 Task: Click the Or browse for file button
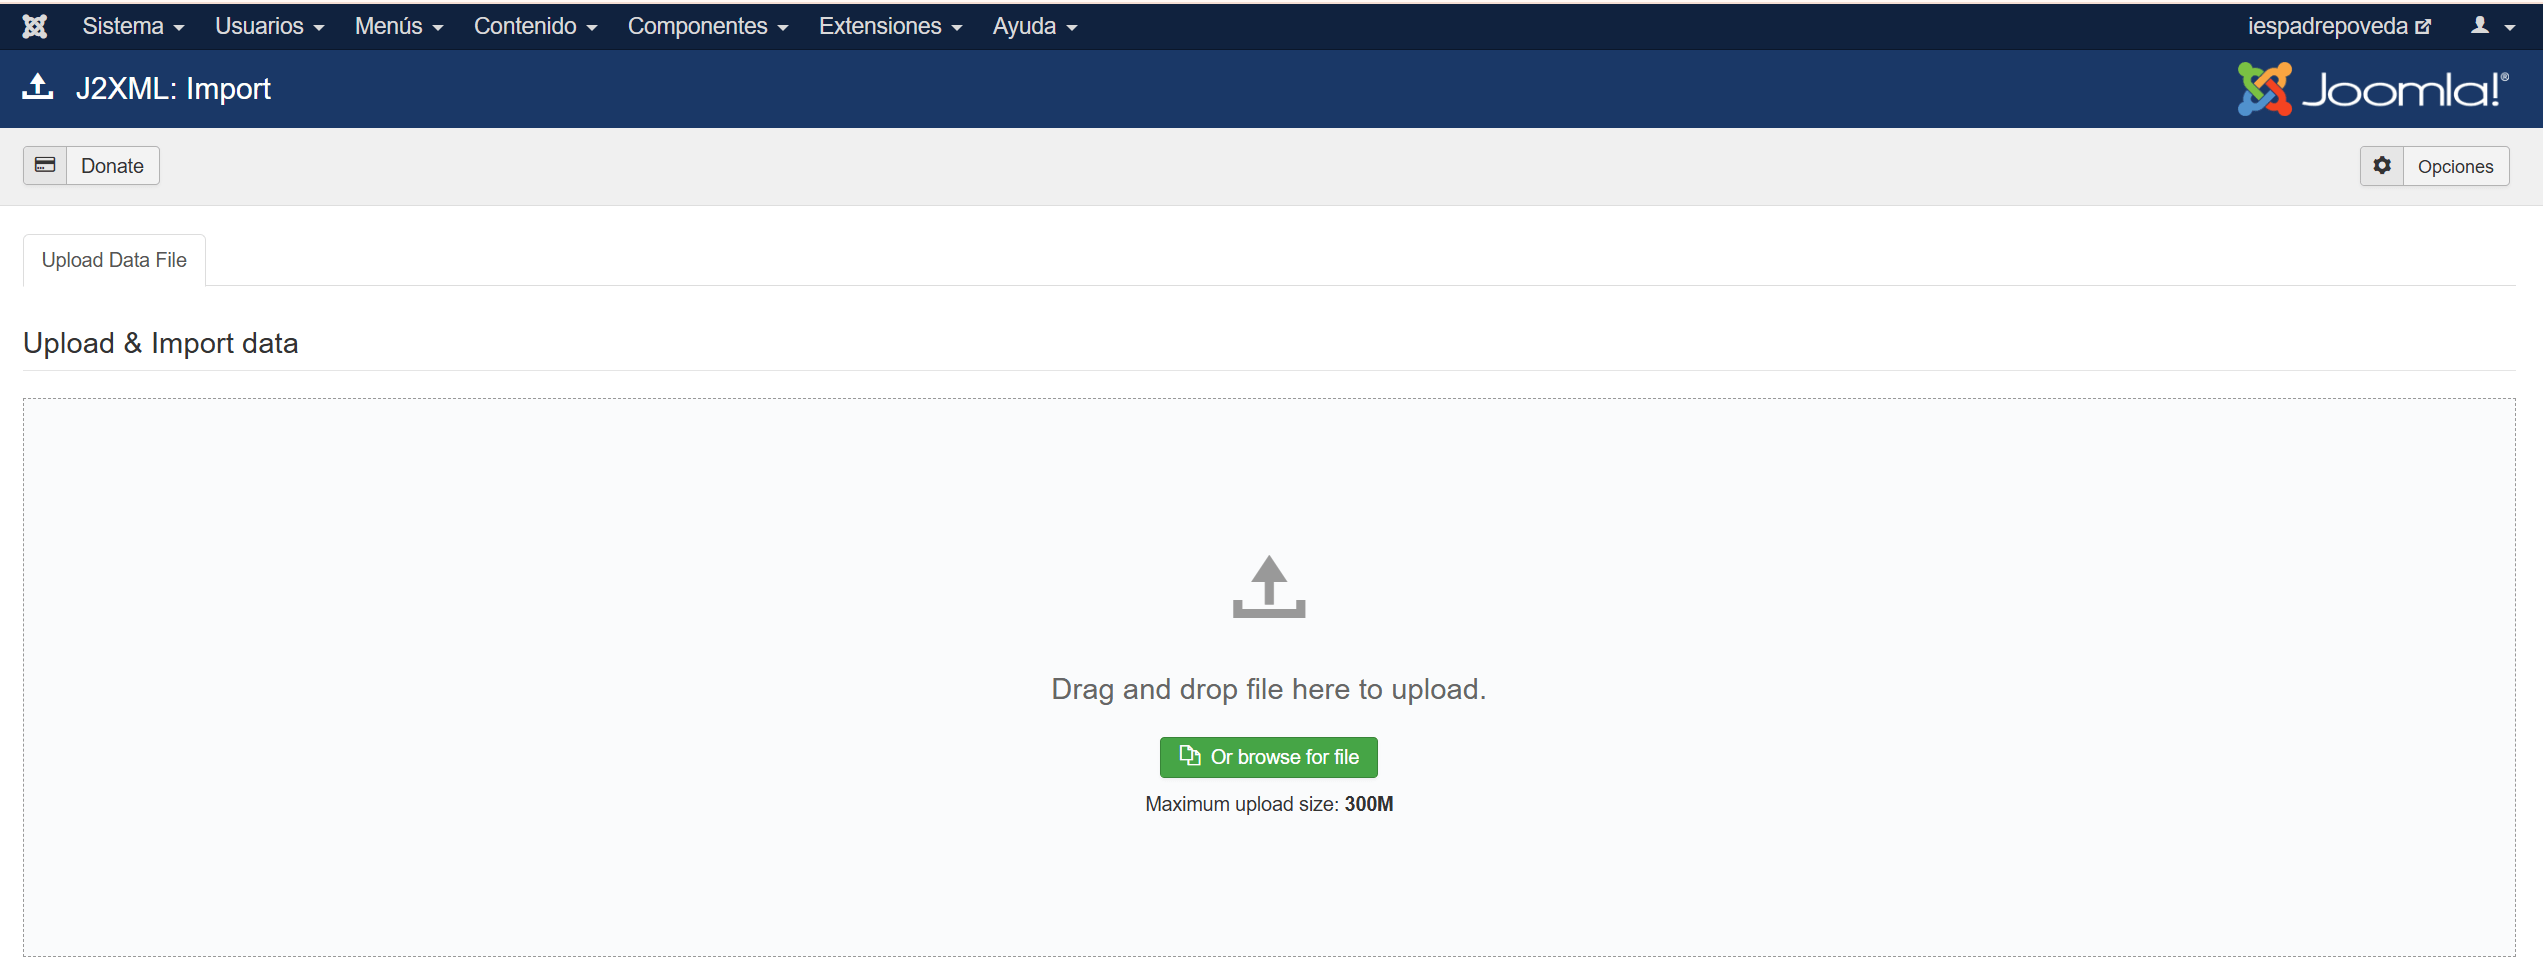1268,757
